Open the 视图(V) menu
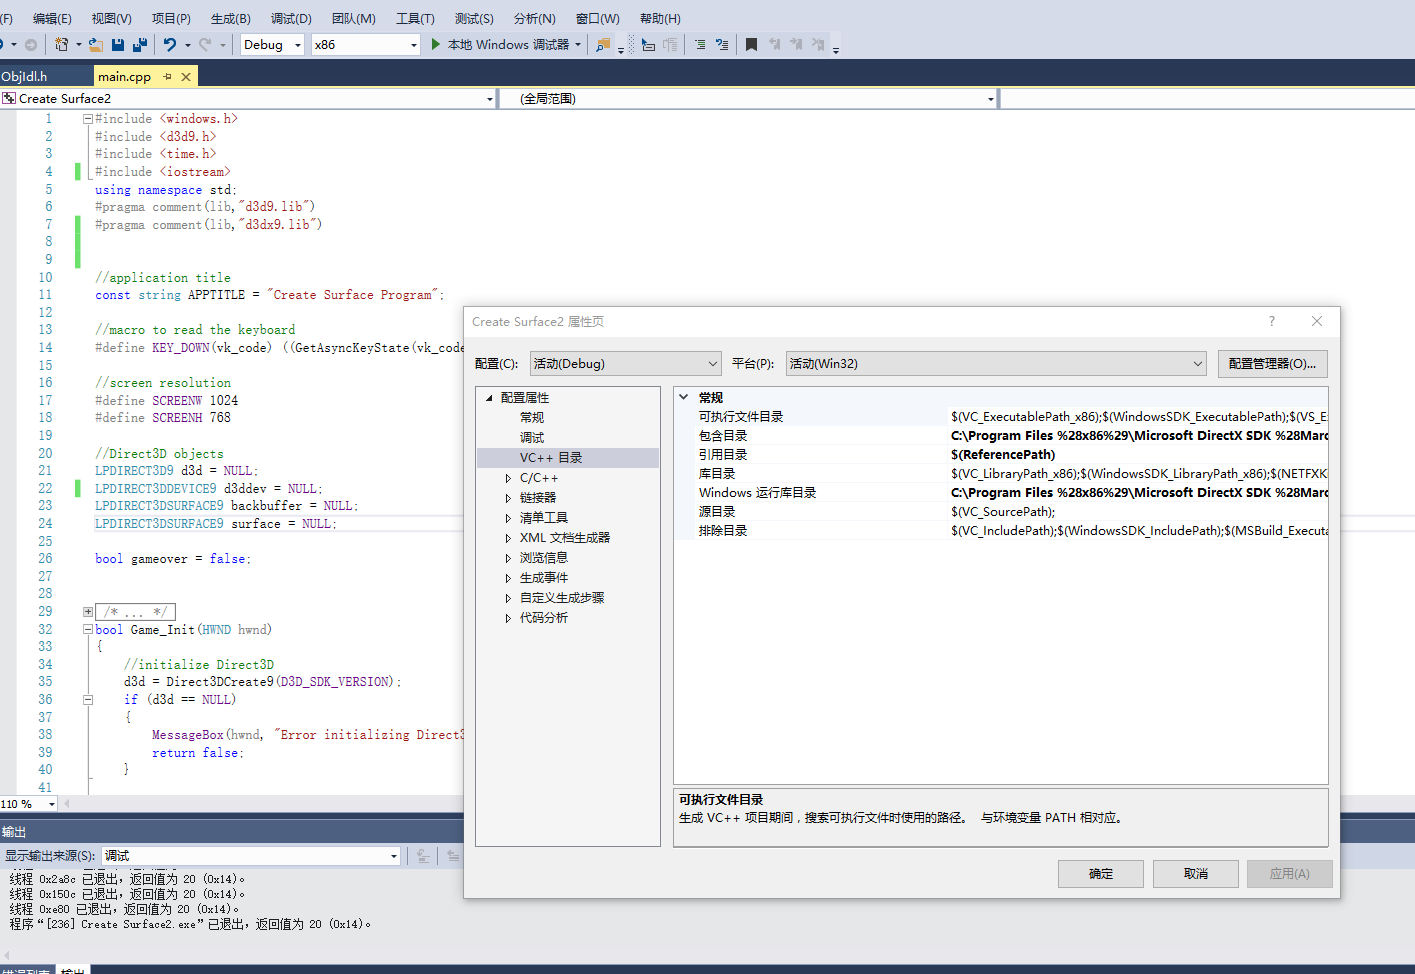 (111, 18)
